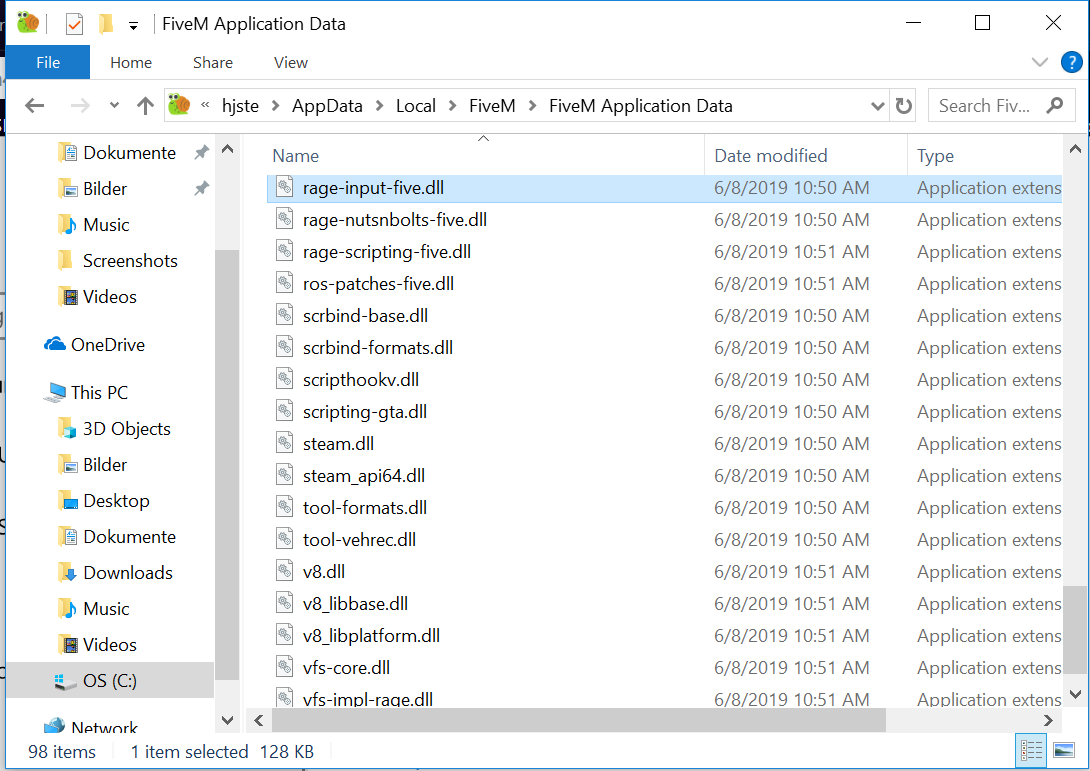1090x771 pixels.
Task: Open the Customize Quick Access Toolbar dropdown
Action: pos(133,26)
